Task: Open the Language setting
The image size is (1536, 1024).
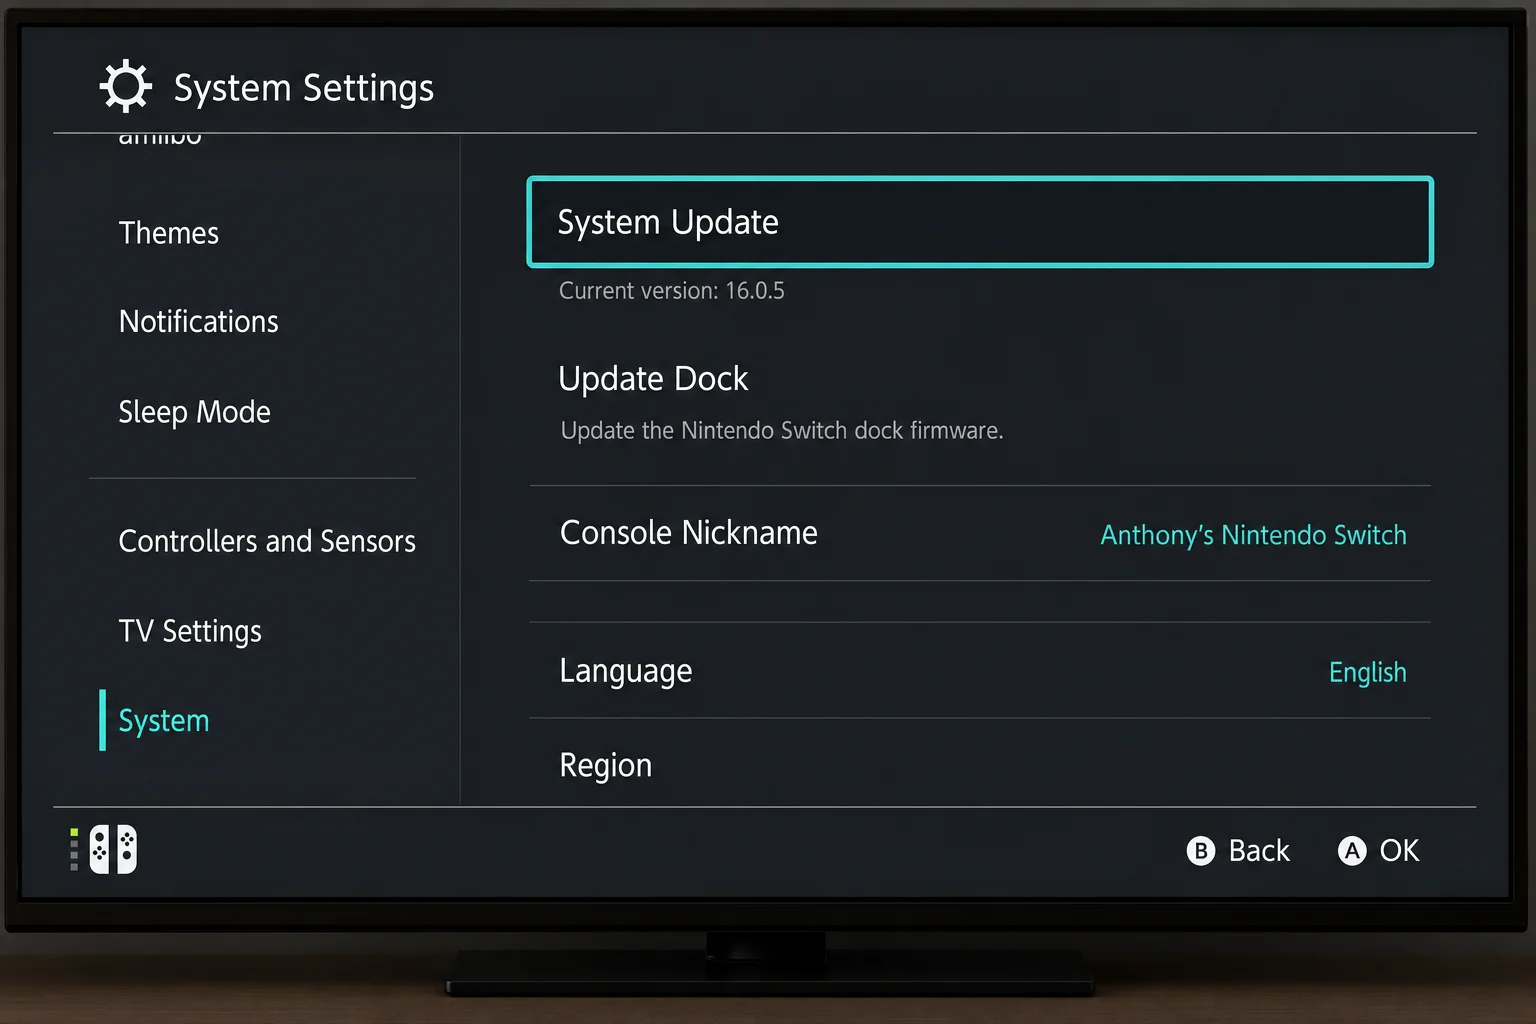Action: (980, 671)
